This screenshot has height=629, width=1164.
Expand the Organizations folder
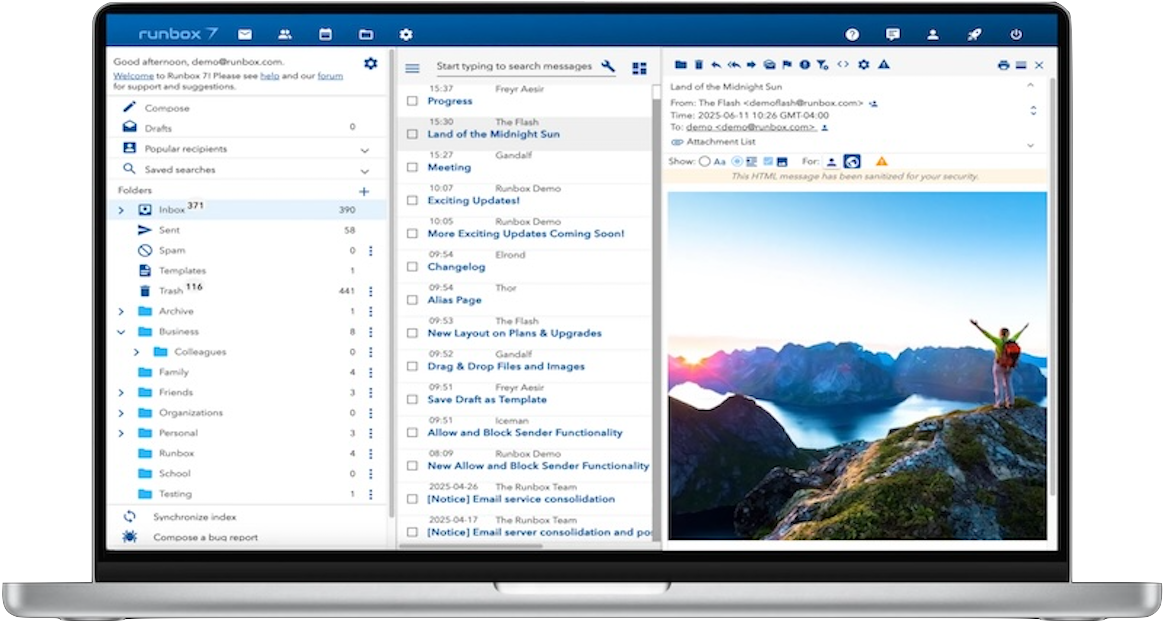[x=121, y=413]
